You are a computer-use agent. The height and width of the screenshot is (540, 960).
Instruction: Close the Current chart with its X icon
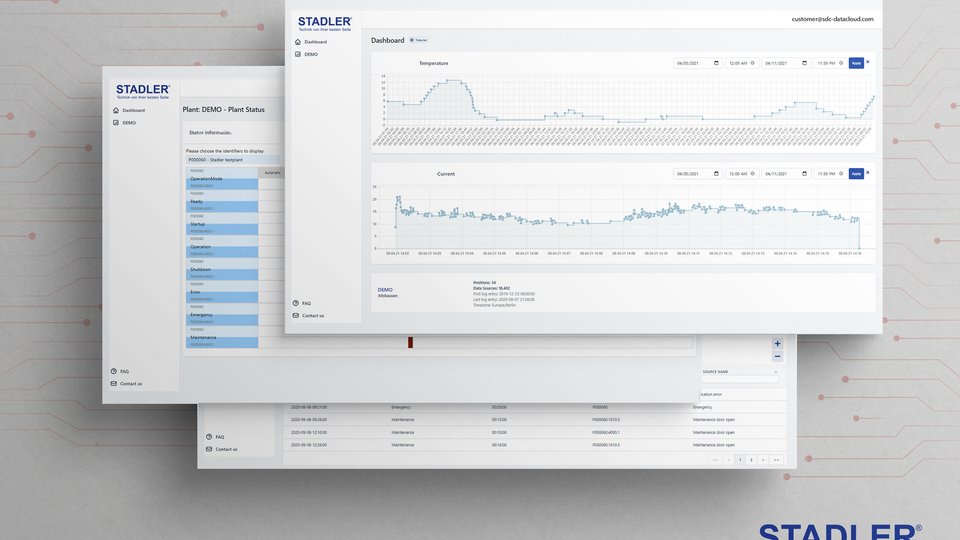click(868, 173)
